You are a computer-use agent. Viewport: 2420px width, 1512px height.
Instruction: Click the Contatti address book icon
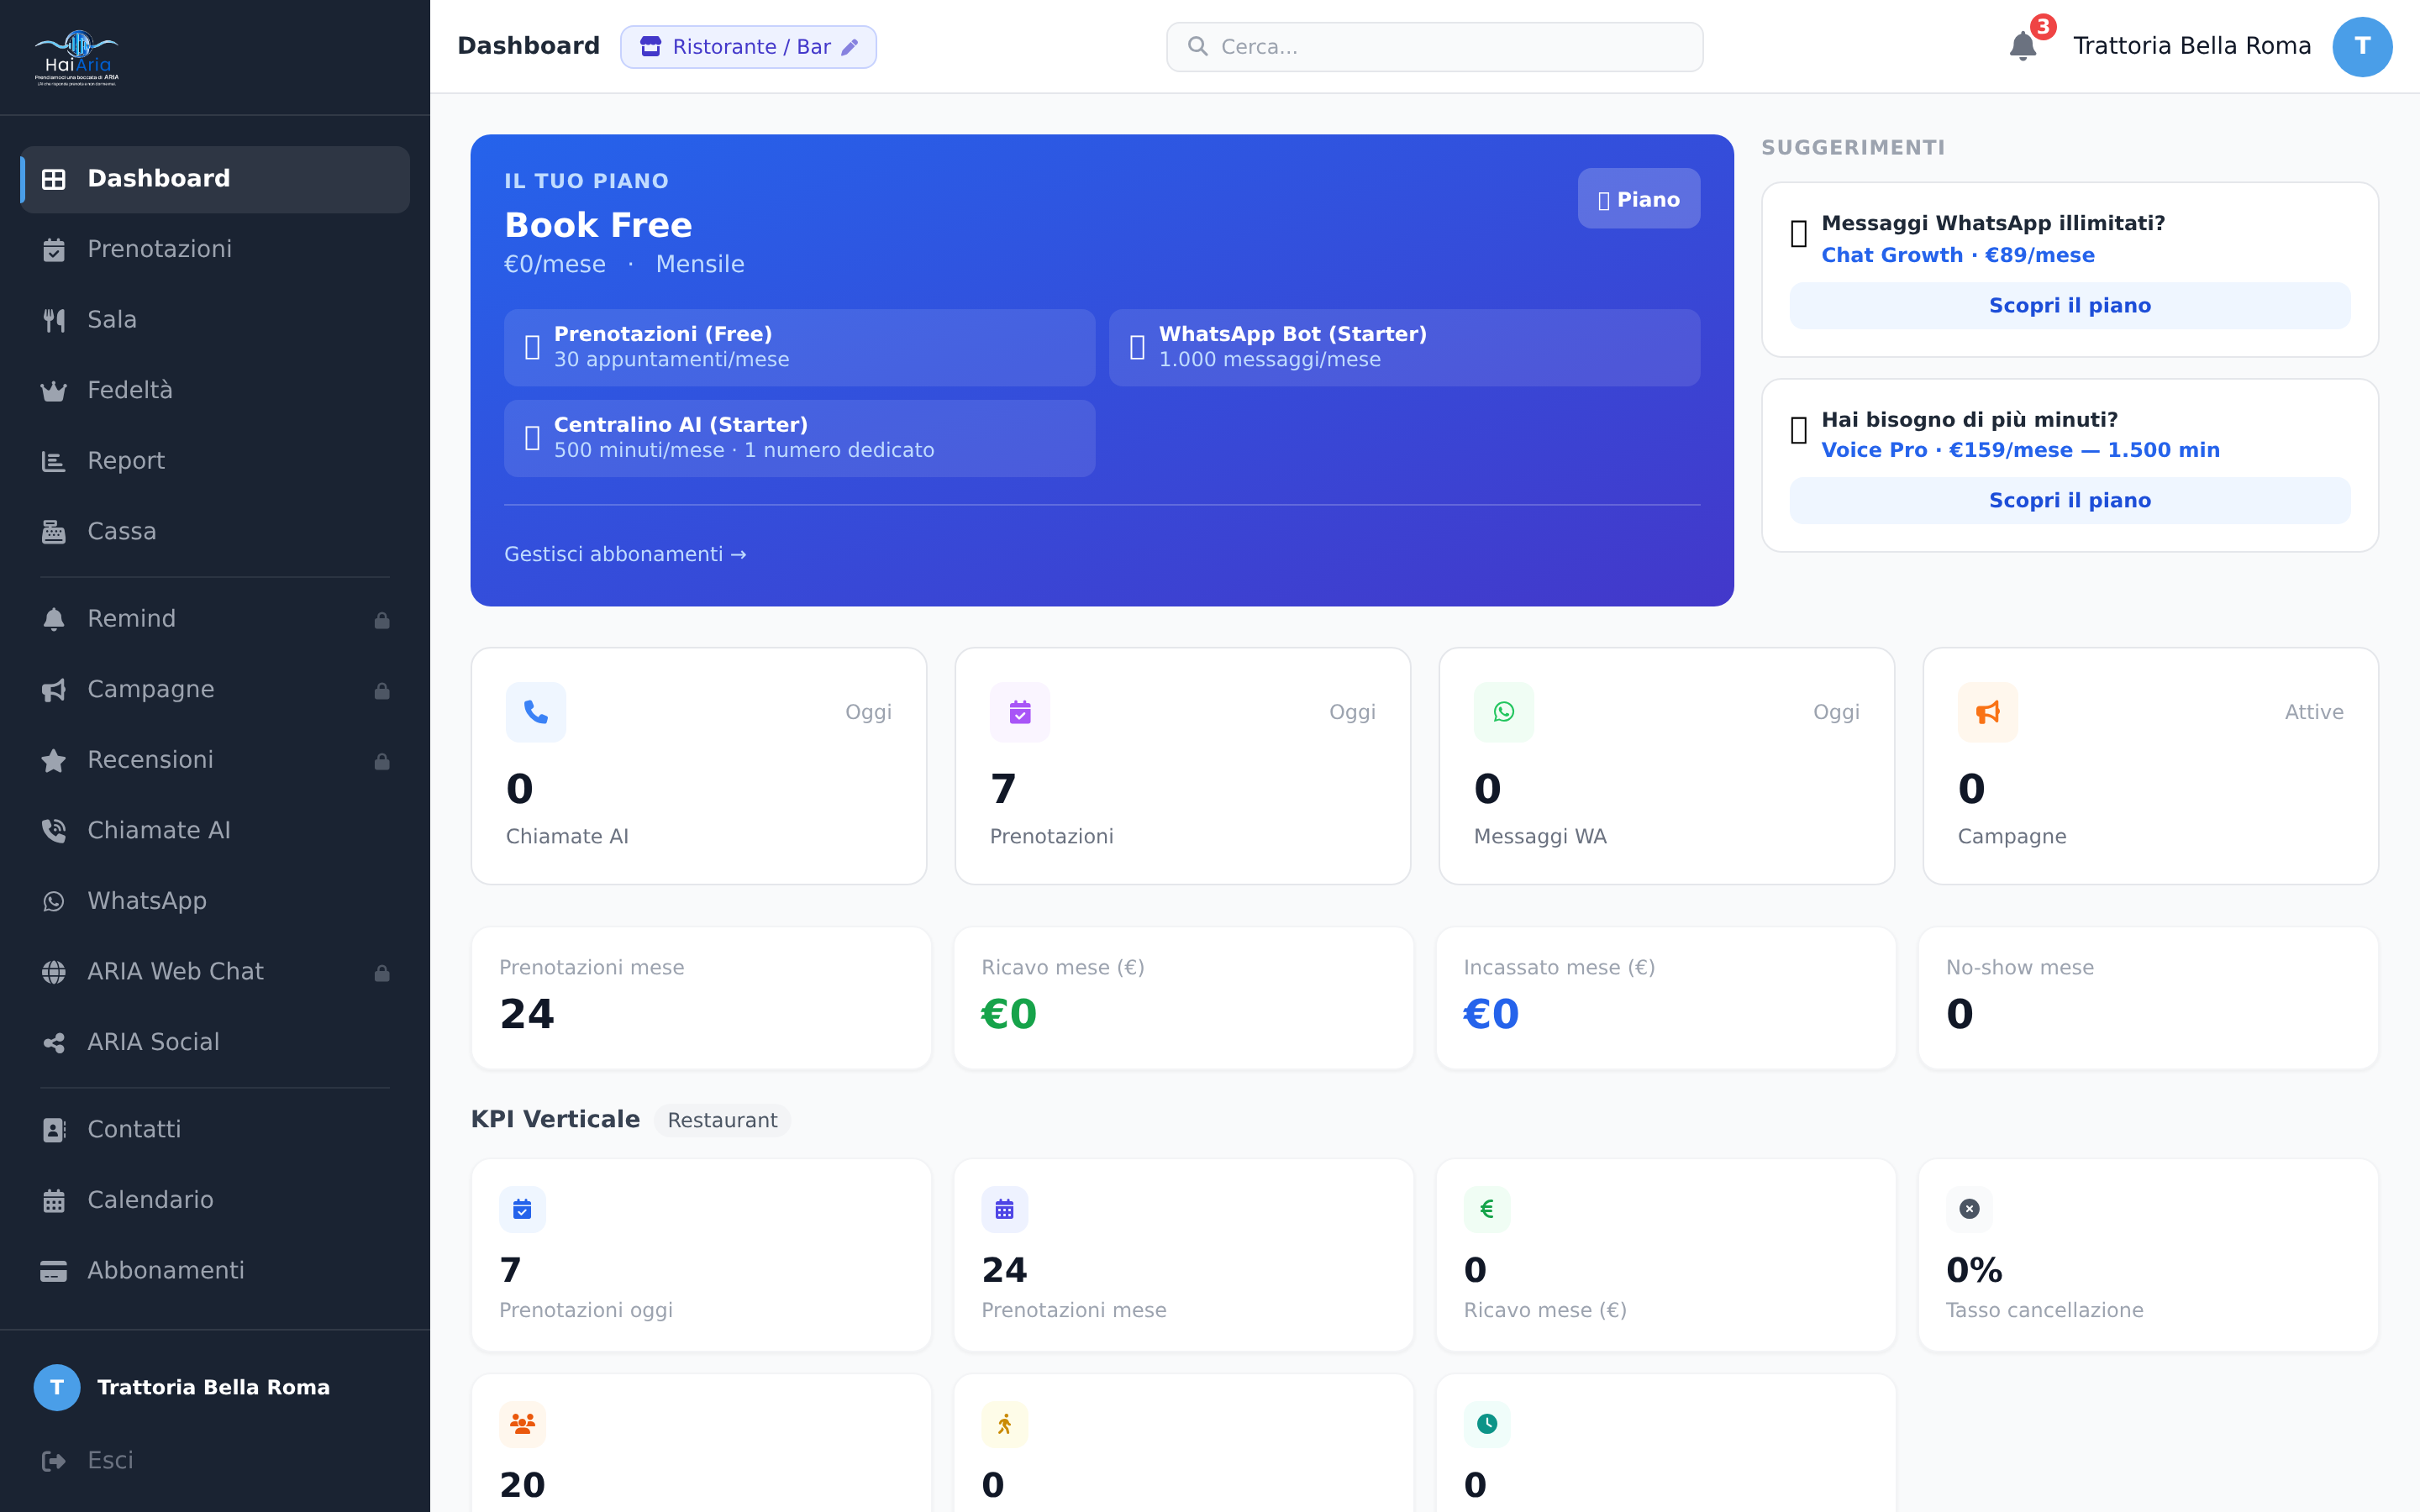54,1130
